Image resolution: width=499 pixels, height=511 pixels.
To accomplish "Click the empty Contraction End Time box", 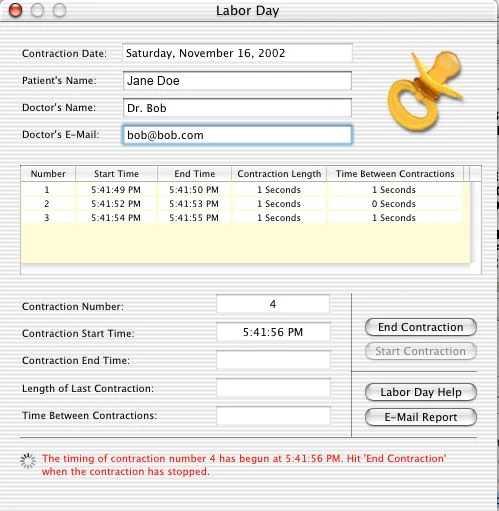I will coord(273,360).
